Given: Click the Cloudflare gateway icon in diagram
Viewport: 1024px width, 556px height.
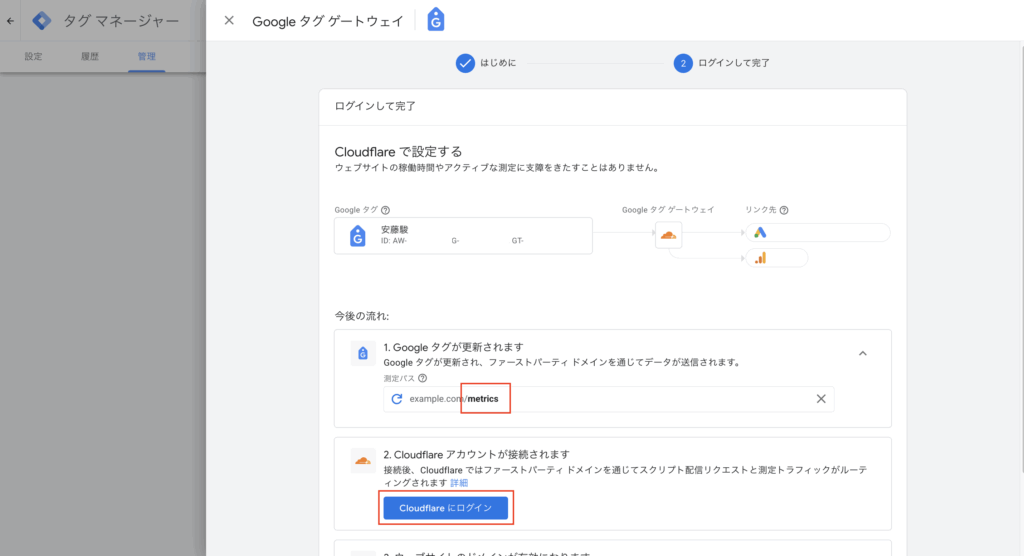Looking at the screenshot, I should pos(668,235).
